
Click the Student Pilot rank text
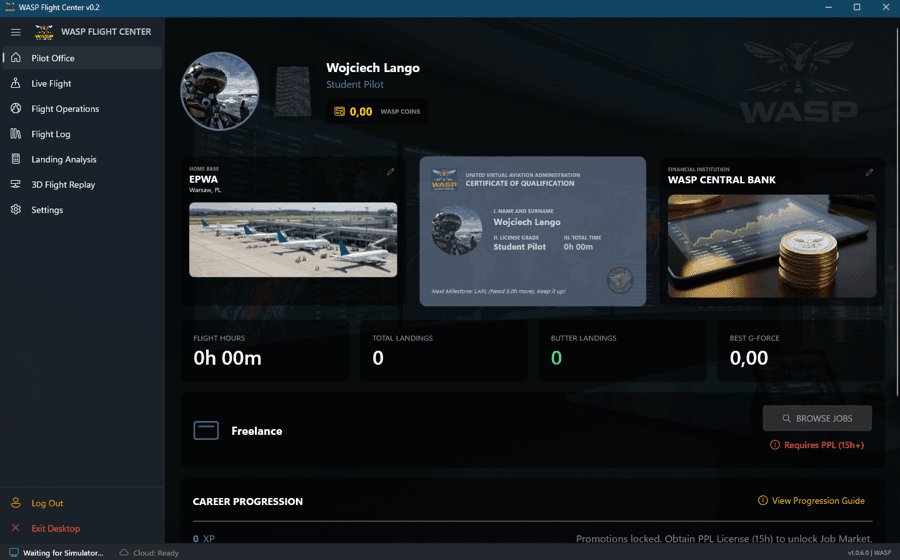[355, 84]
